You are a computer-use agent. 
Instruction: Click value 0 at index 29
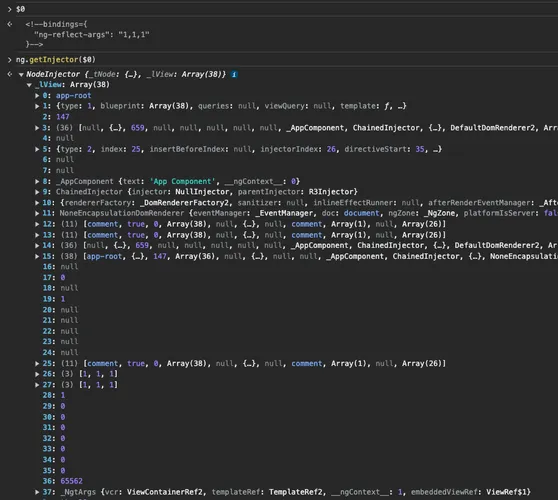63,406
